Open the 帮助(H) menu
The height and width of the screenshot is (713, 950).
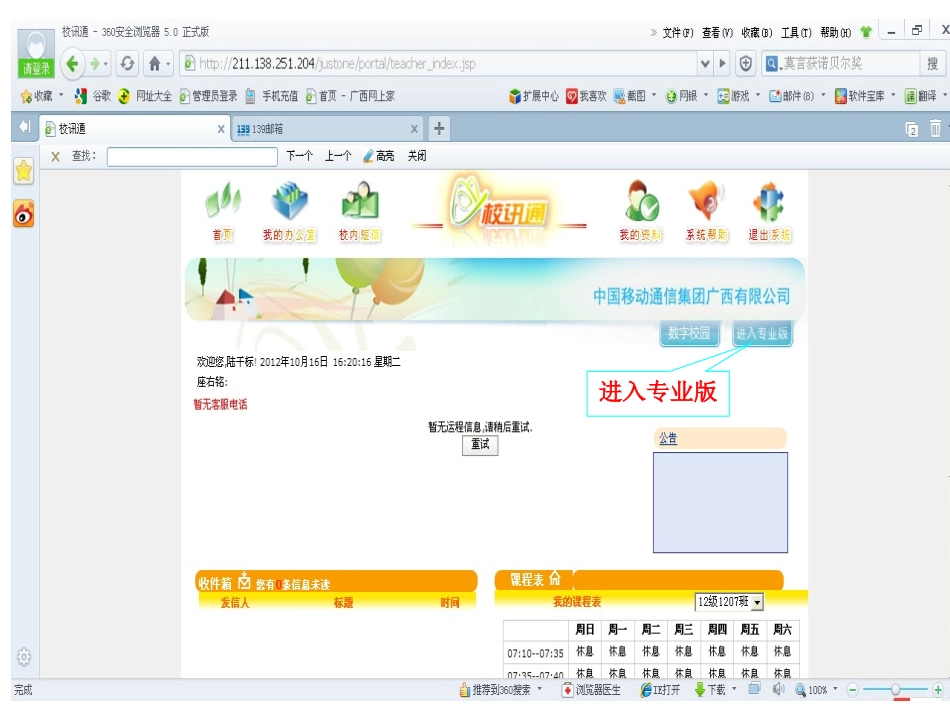click(836, 33)
